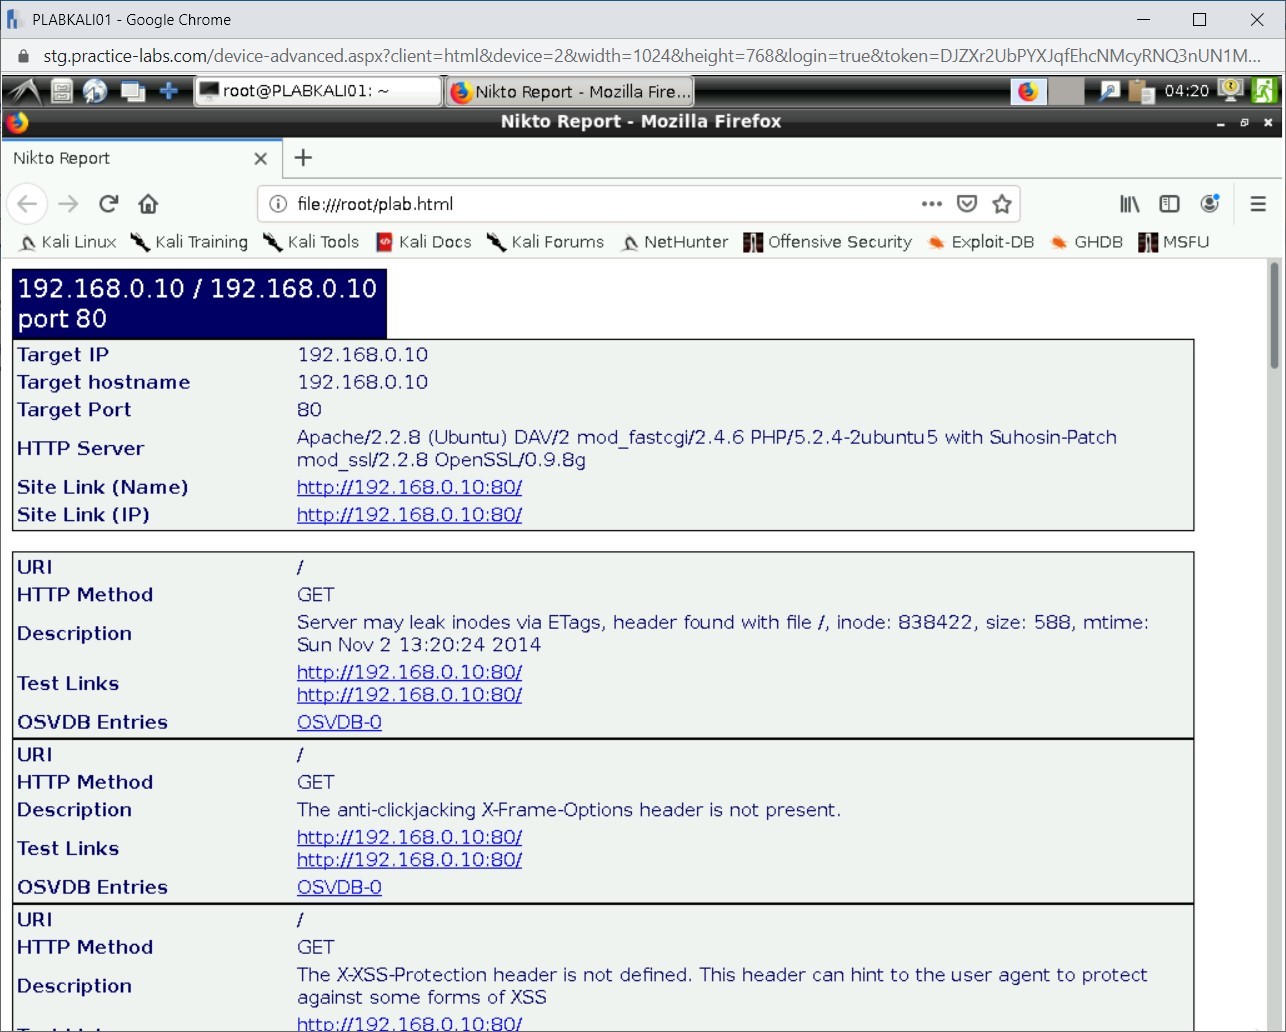Screen dimensions: 1286x1032
Task: Open a new Firefox tab
Action: point(304,158)
